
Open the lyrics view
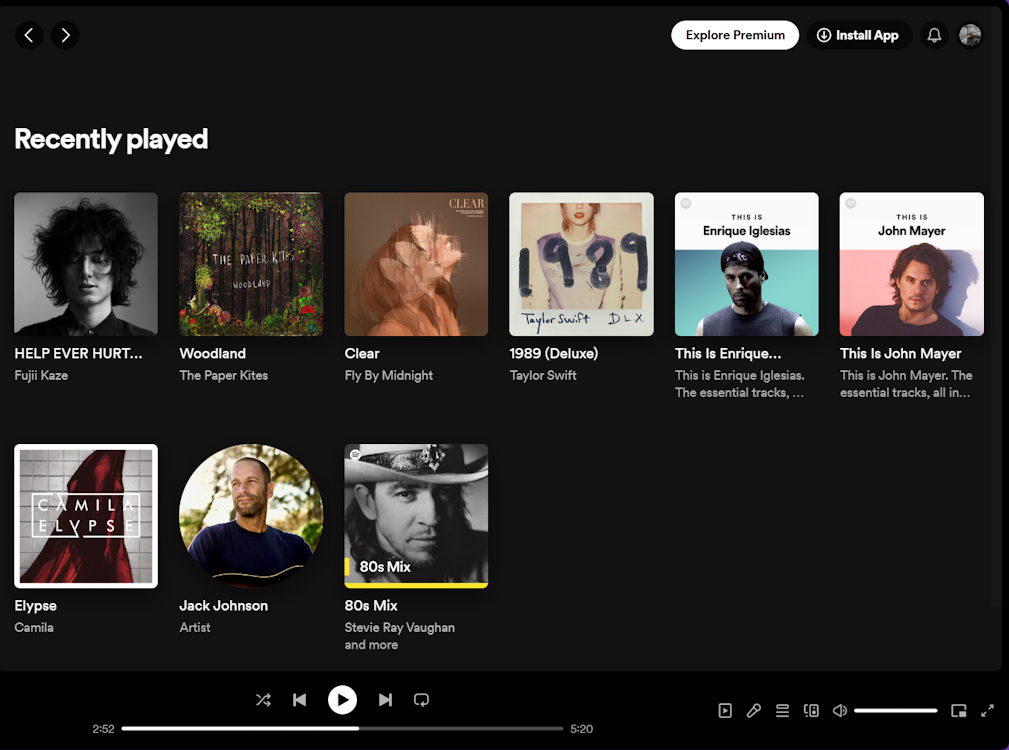tap(753, 710)
